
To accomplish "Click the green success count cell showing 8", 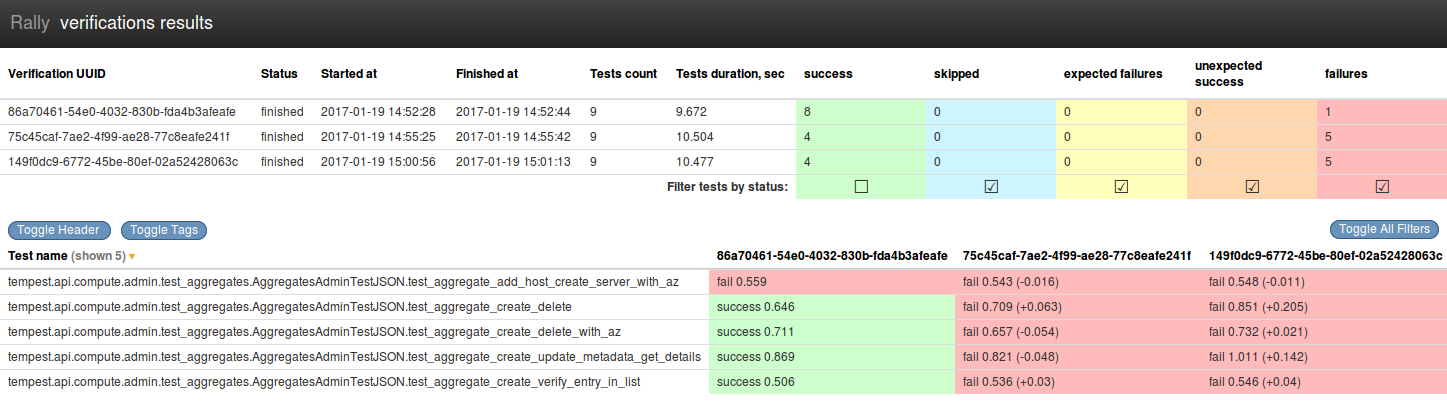I will pyautogui.click(x=860, y=112).
